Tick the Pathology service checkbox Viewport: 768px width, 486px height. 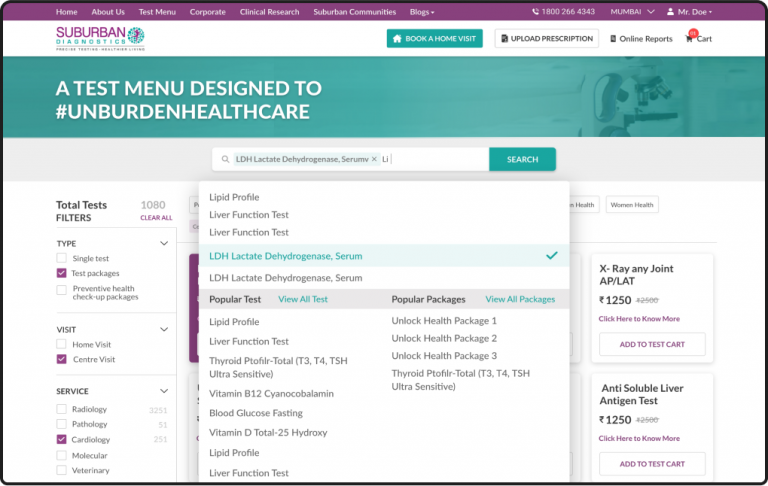pos(61,424)
